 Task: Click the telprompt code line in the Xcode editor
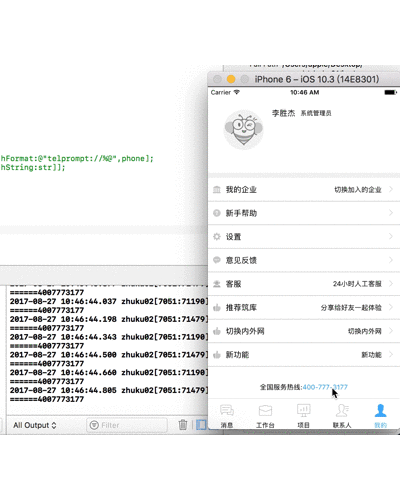click(x=77, y=159)
